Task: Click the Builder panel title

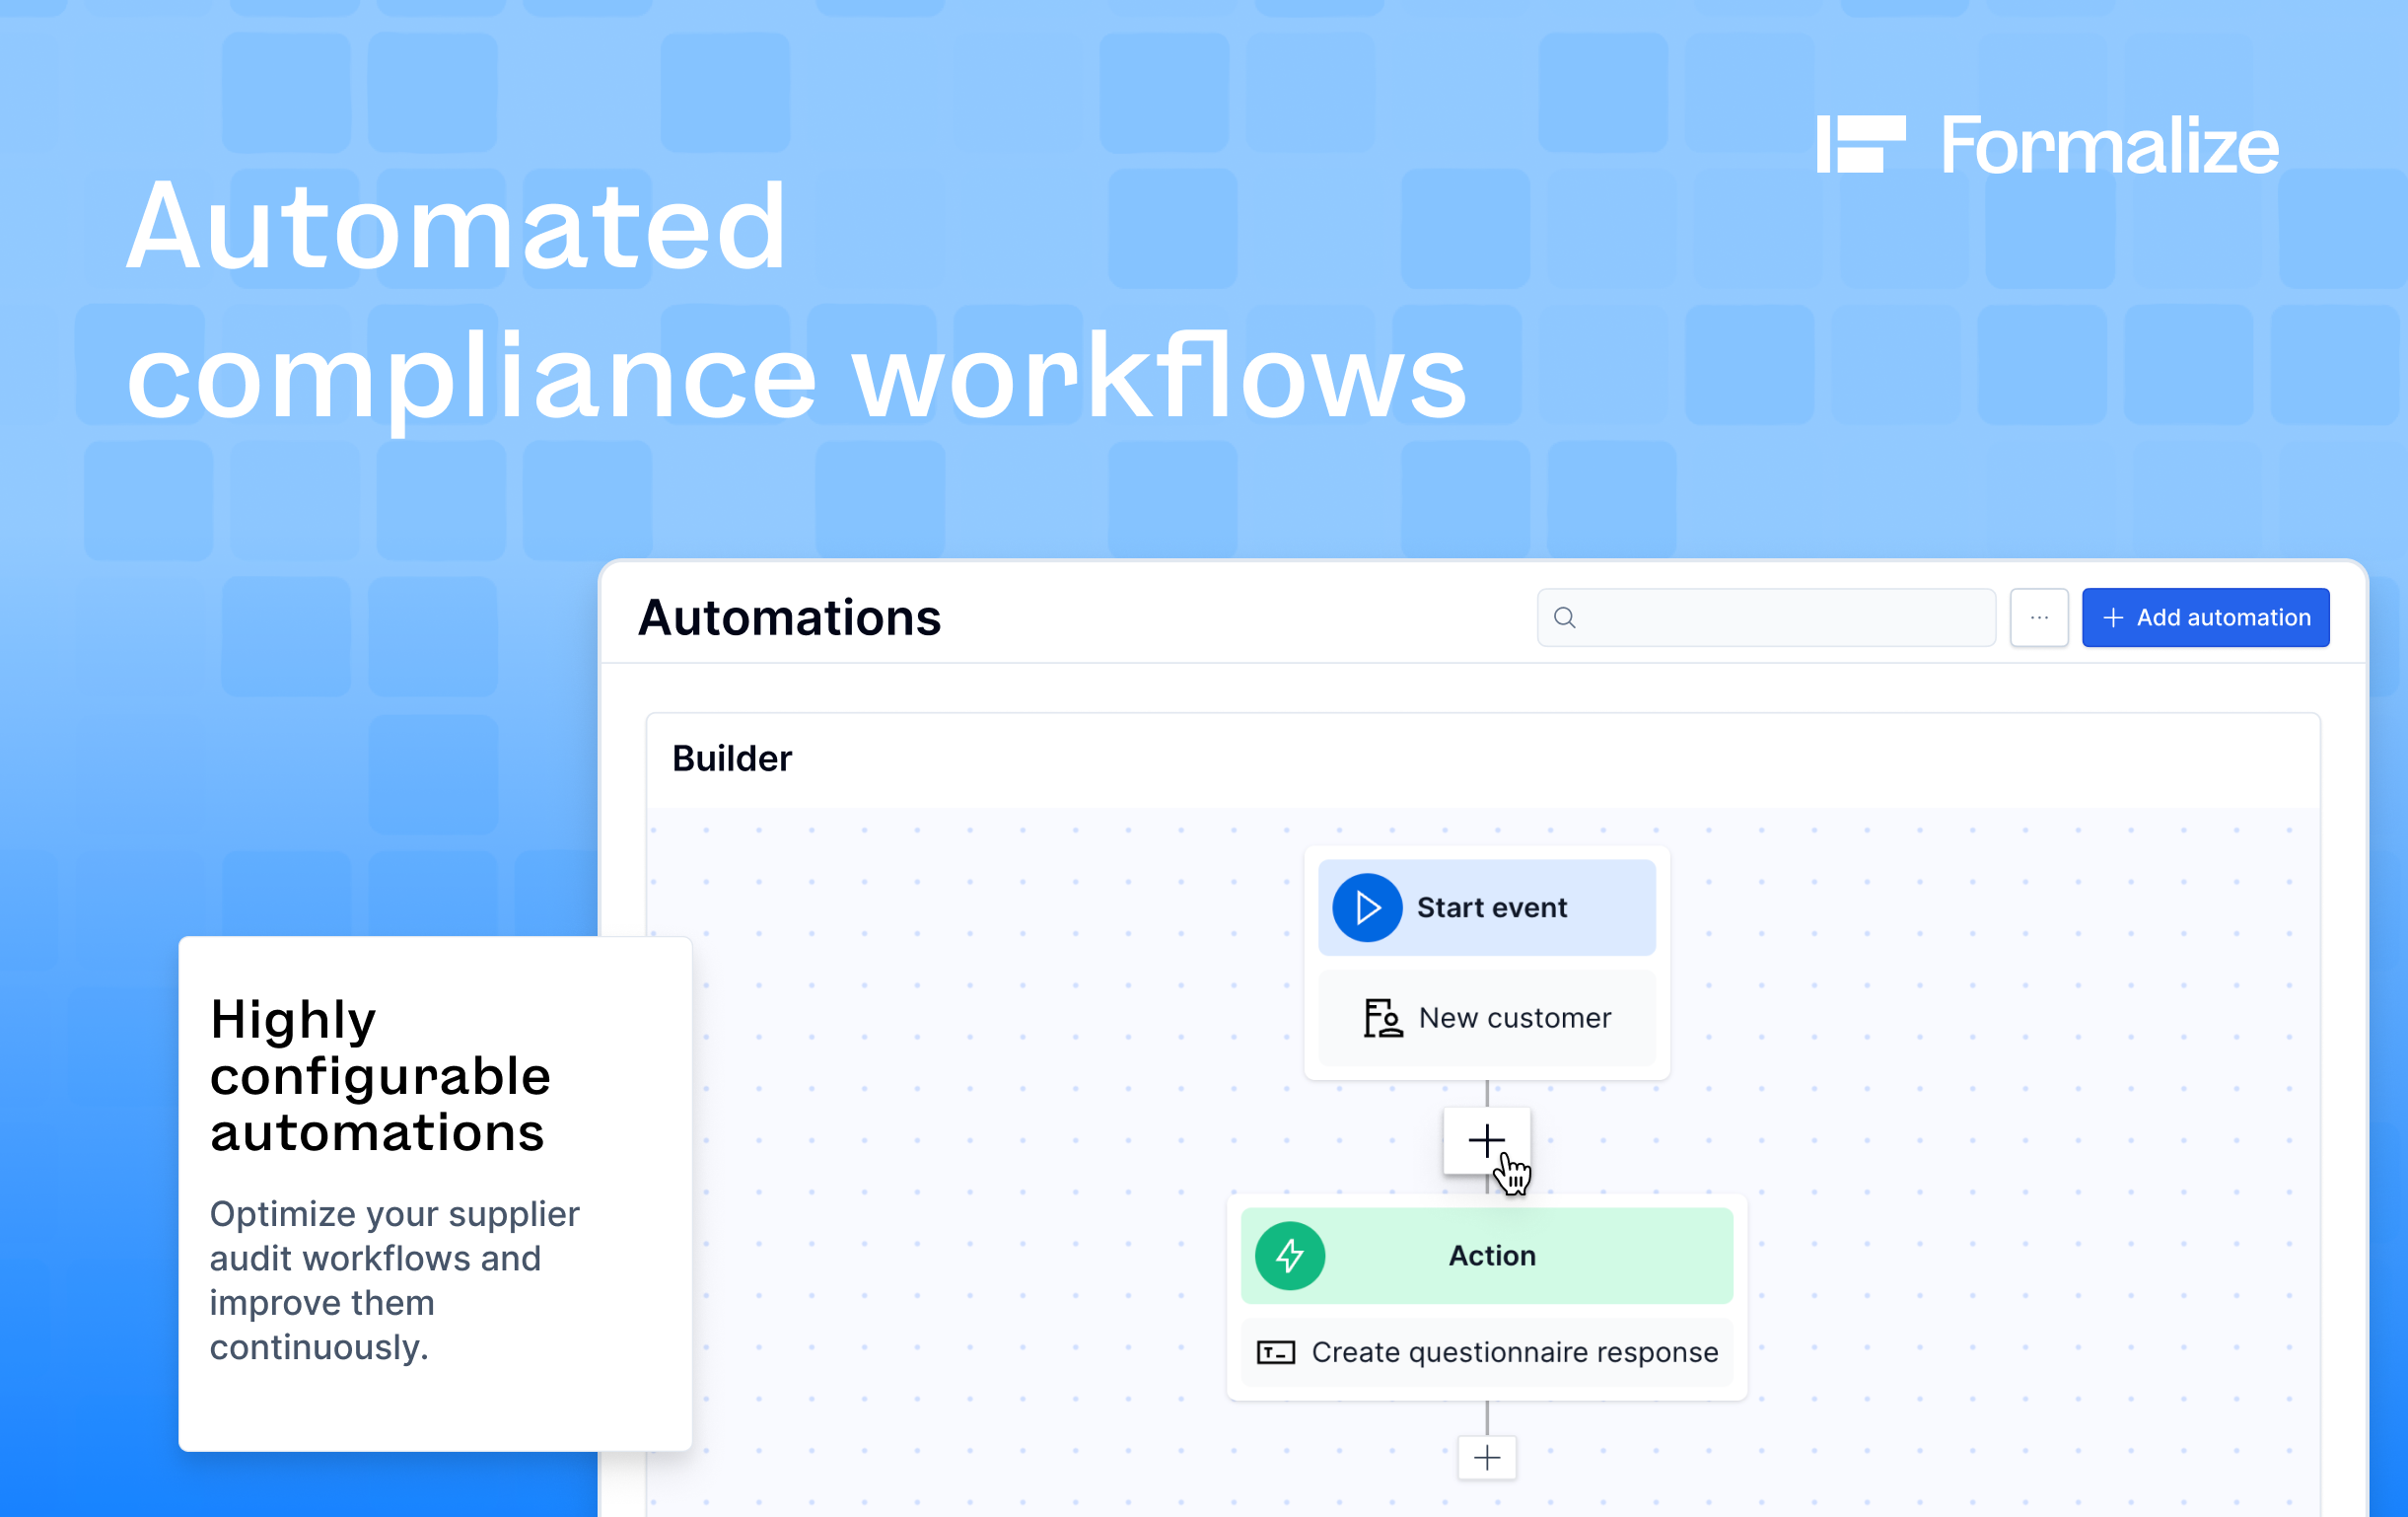Action: point(732,759)
